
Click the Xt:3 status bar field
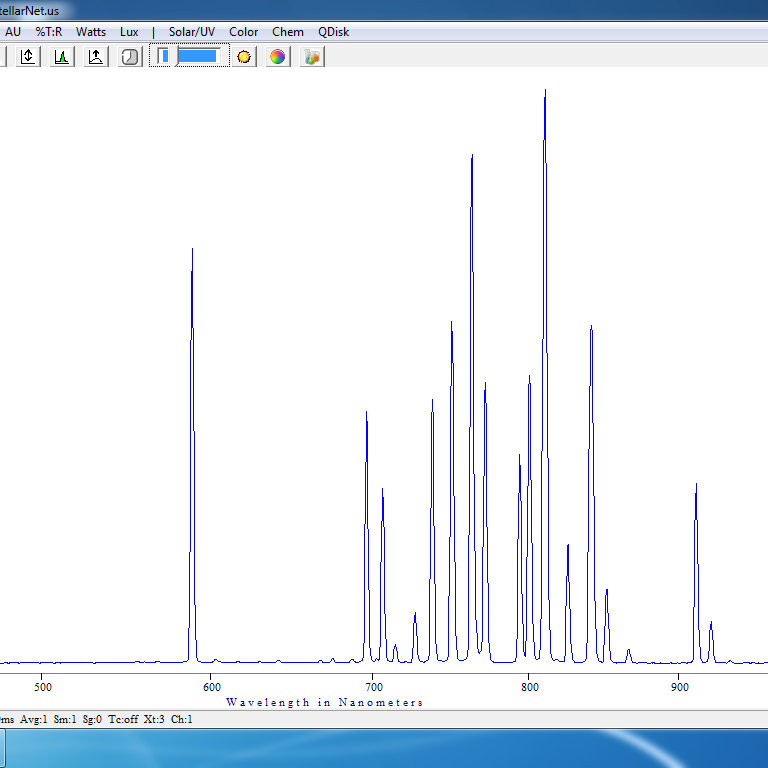click(154, 719)
